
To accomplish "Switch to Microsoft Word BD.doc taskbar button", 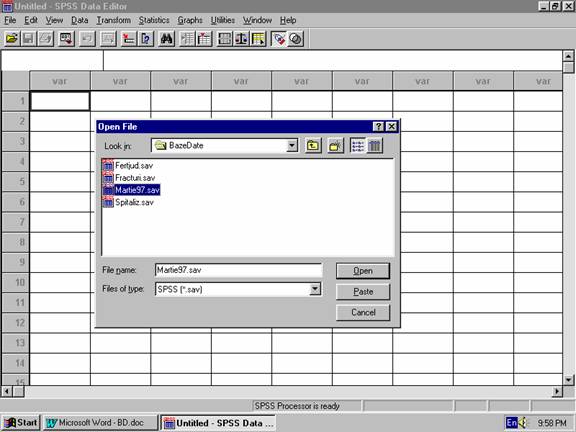I will tap(100, 423).
